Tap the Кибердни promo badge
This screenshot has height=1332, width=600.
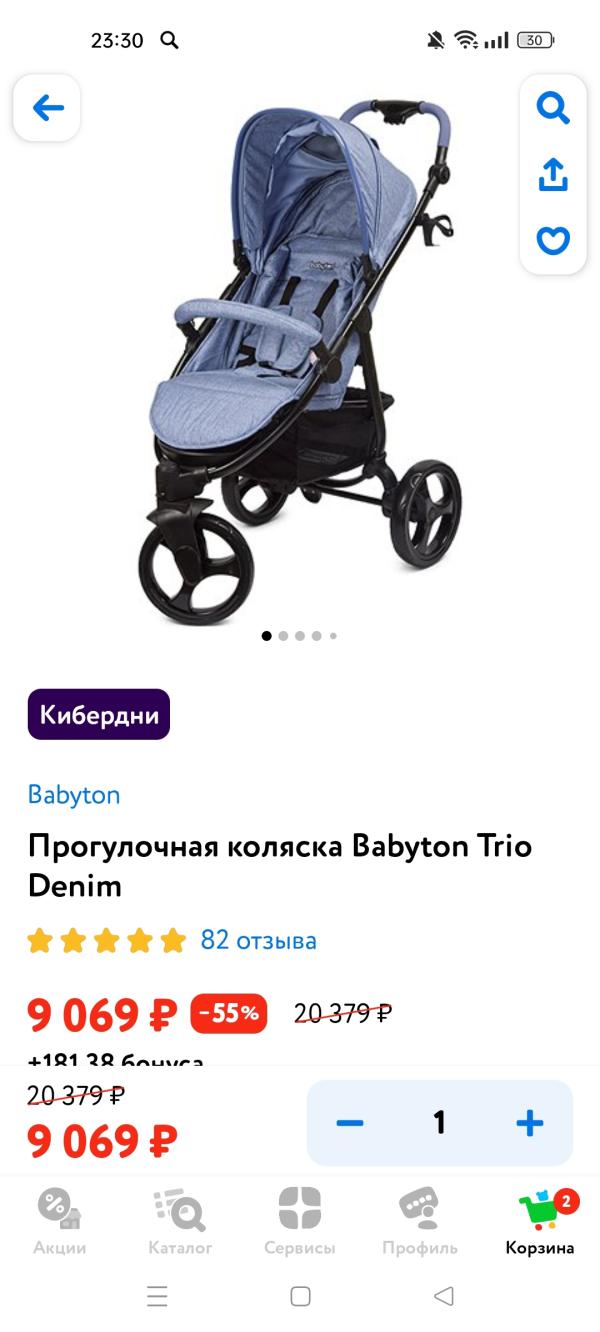99,714
